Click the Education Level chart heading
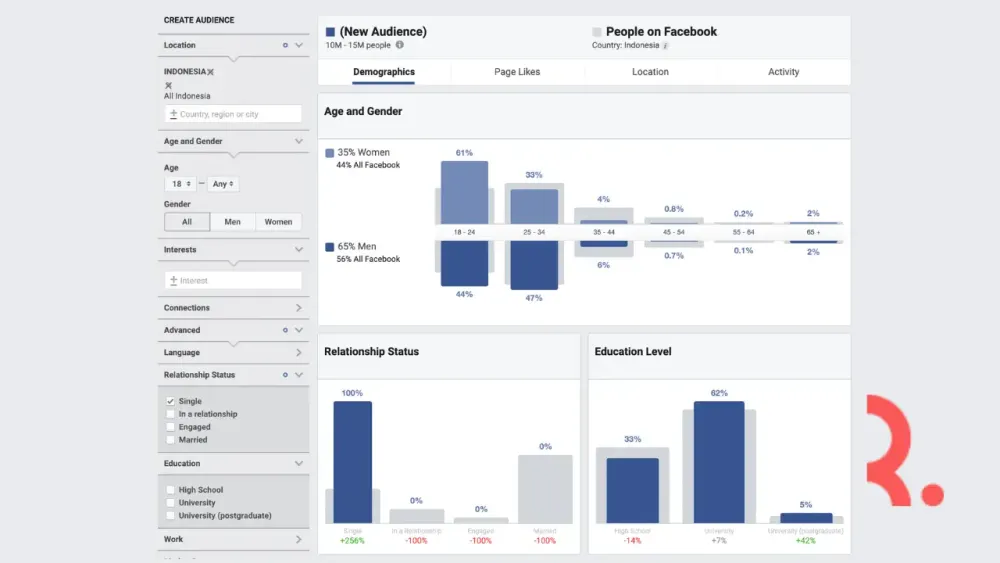This screenshot has height=563, width=1000. tap(633, 352)
